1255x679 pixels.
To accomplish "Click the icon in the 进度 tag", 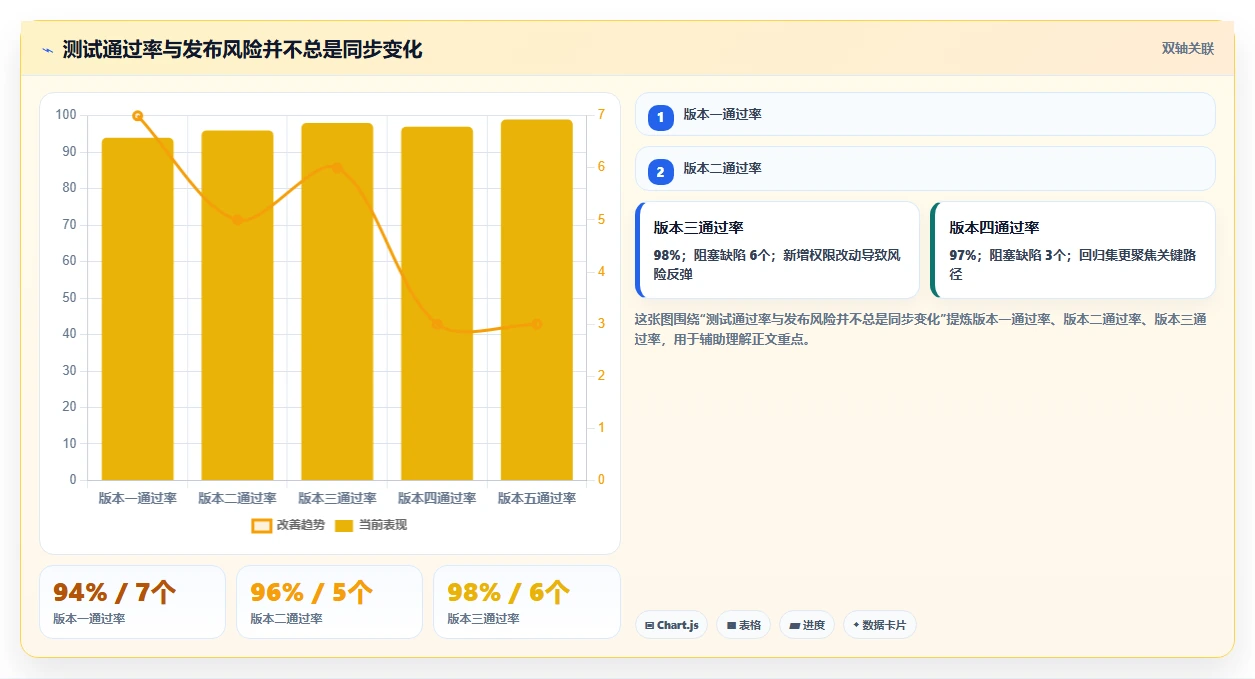I will pyautogui.click(x=794, y=626).
